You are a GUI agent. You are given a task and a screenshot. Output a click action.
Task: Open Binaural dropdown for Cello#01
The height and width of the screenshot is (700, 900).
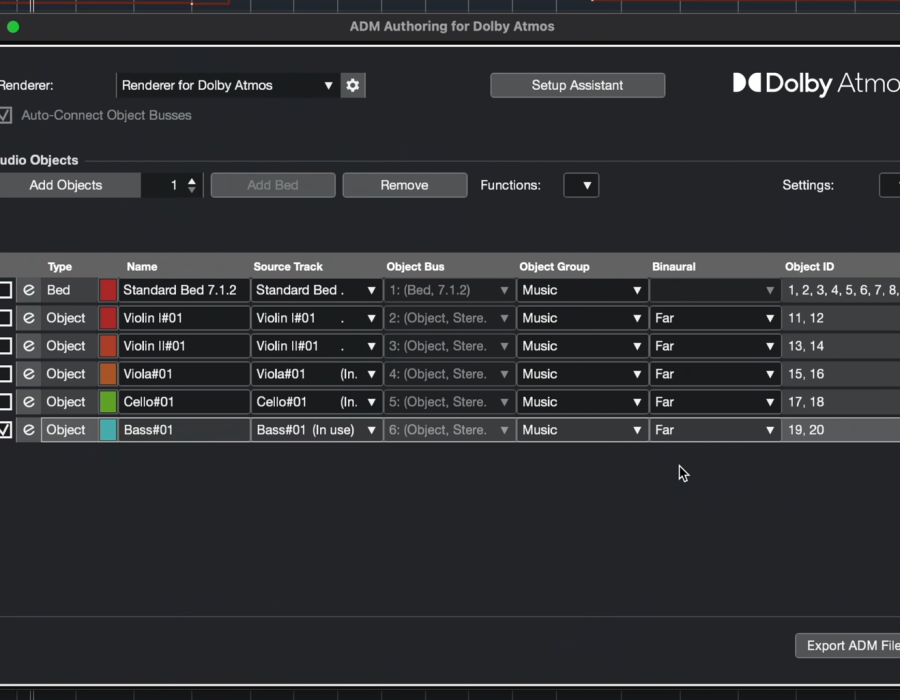715,402
